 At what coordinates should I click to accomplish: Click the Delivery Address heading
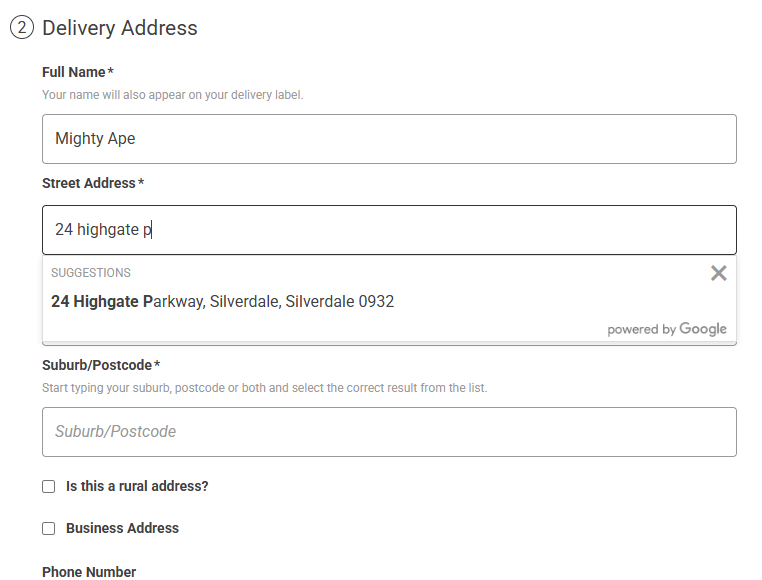click(120, 28)
